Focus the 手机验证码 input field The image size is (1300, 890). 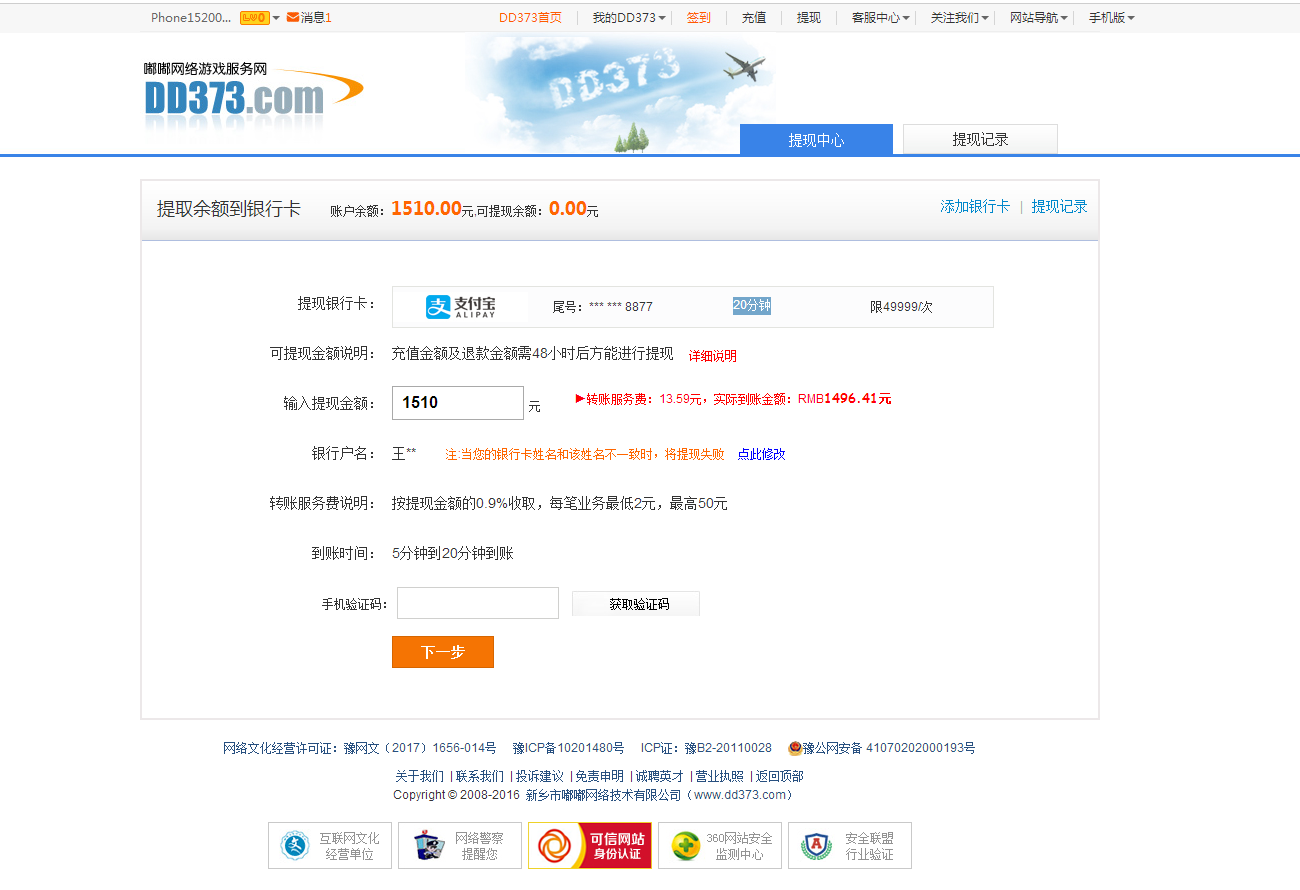pyautogui.click(x=478, y=603)
